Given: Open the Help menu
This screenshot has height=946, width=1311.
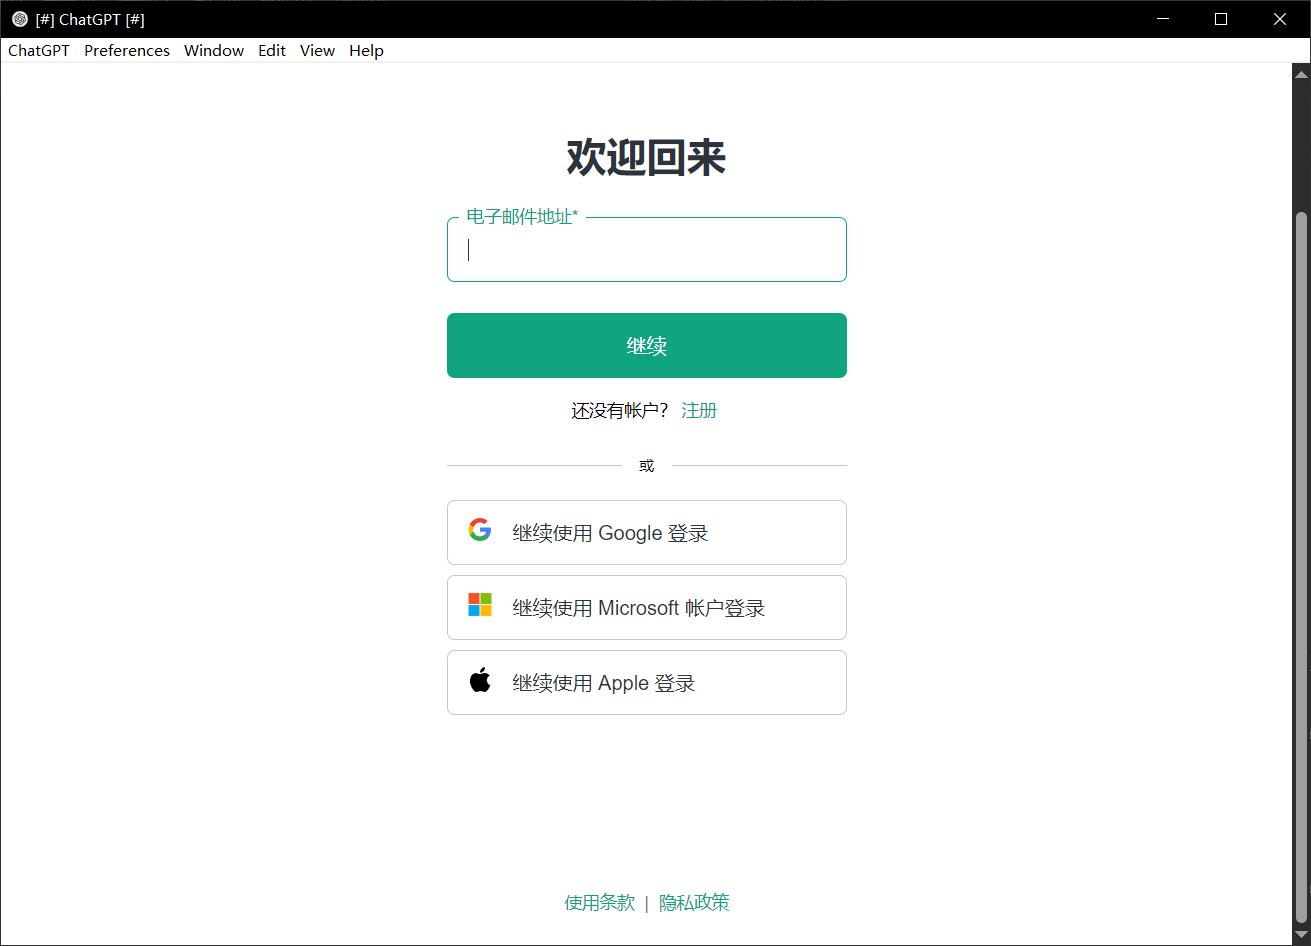Looking at the screenshot, I should pyautogui.click(x=366, y=51).
